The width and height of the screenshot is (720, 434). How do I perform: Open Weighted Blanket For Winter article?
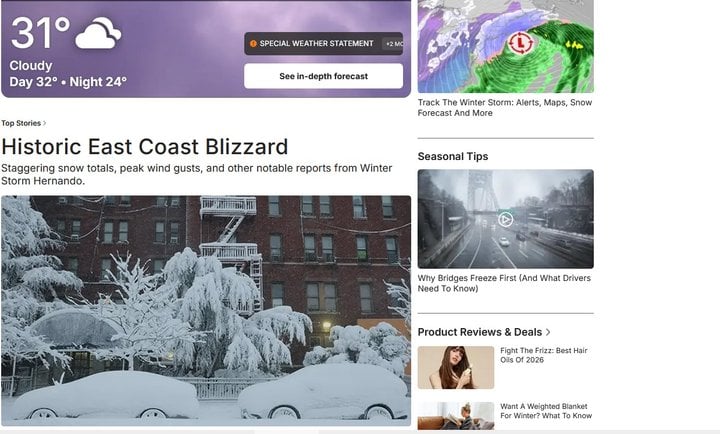546,411
